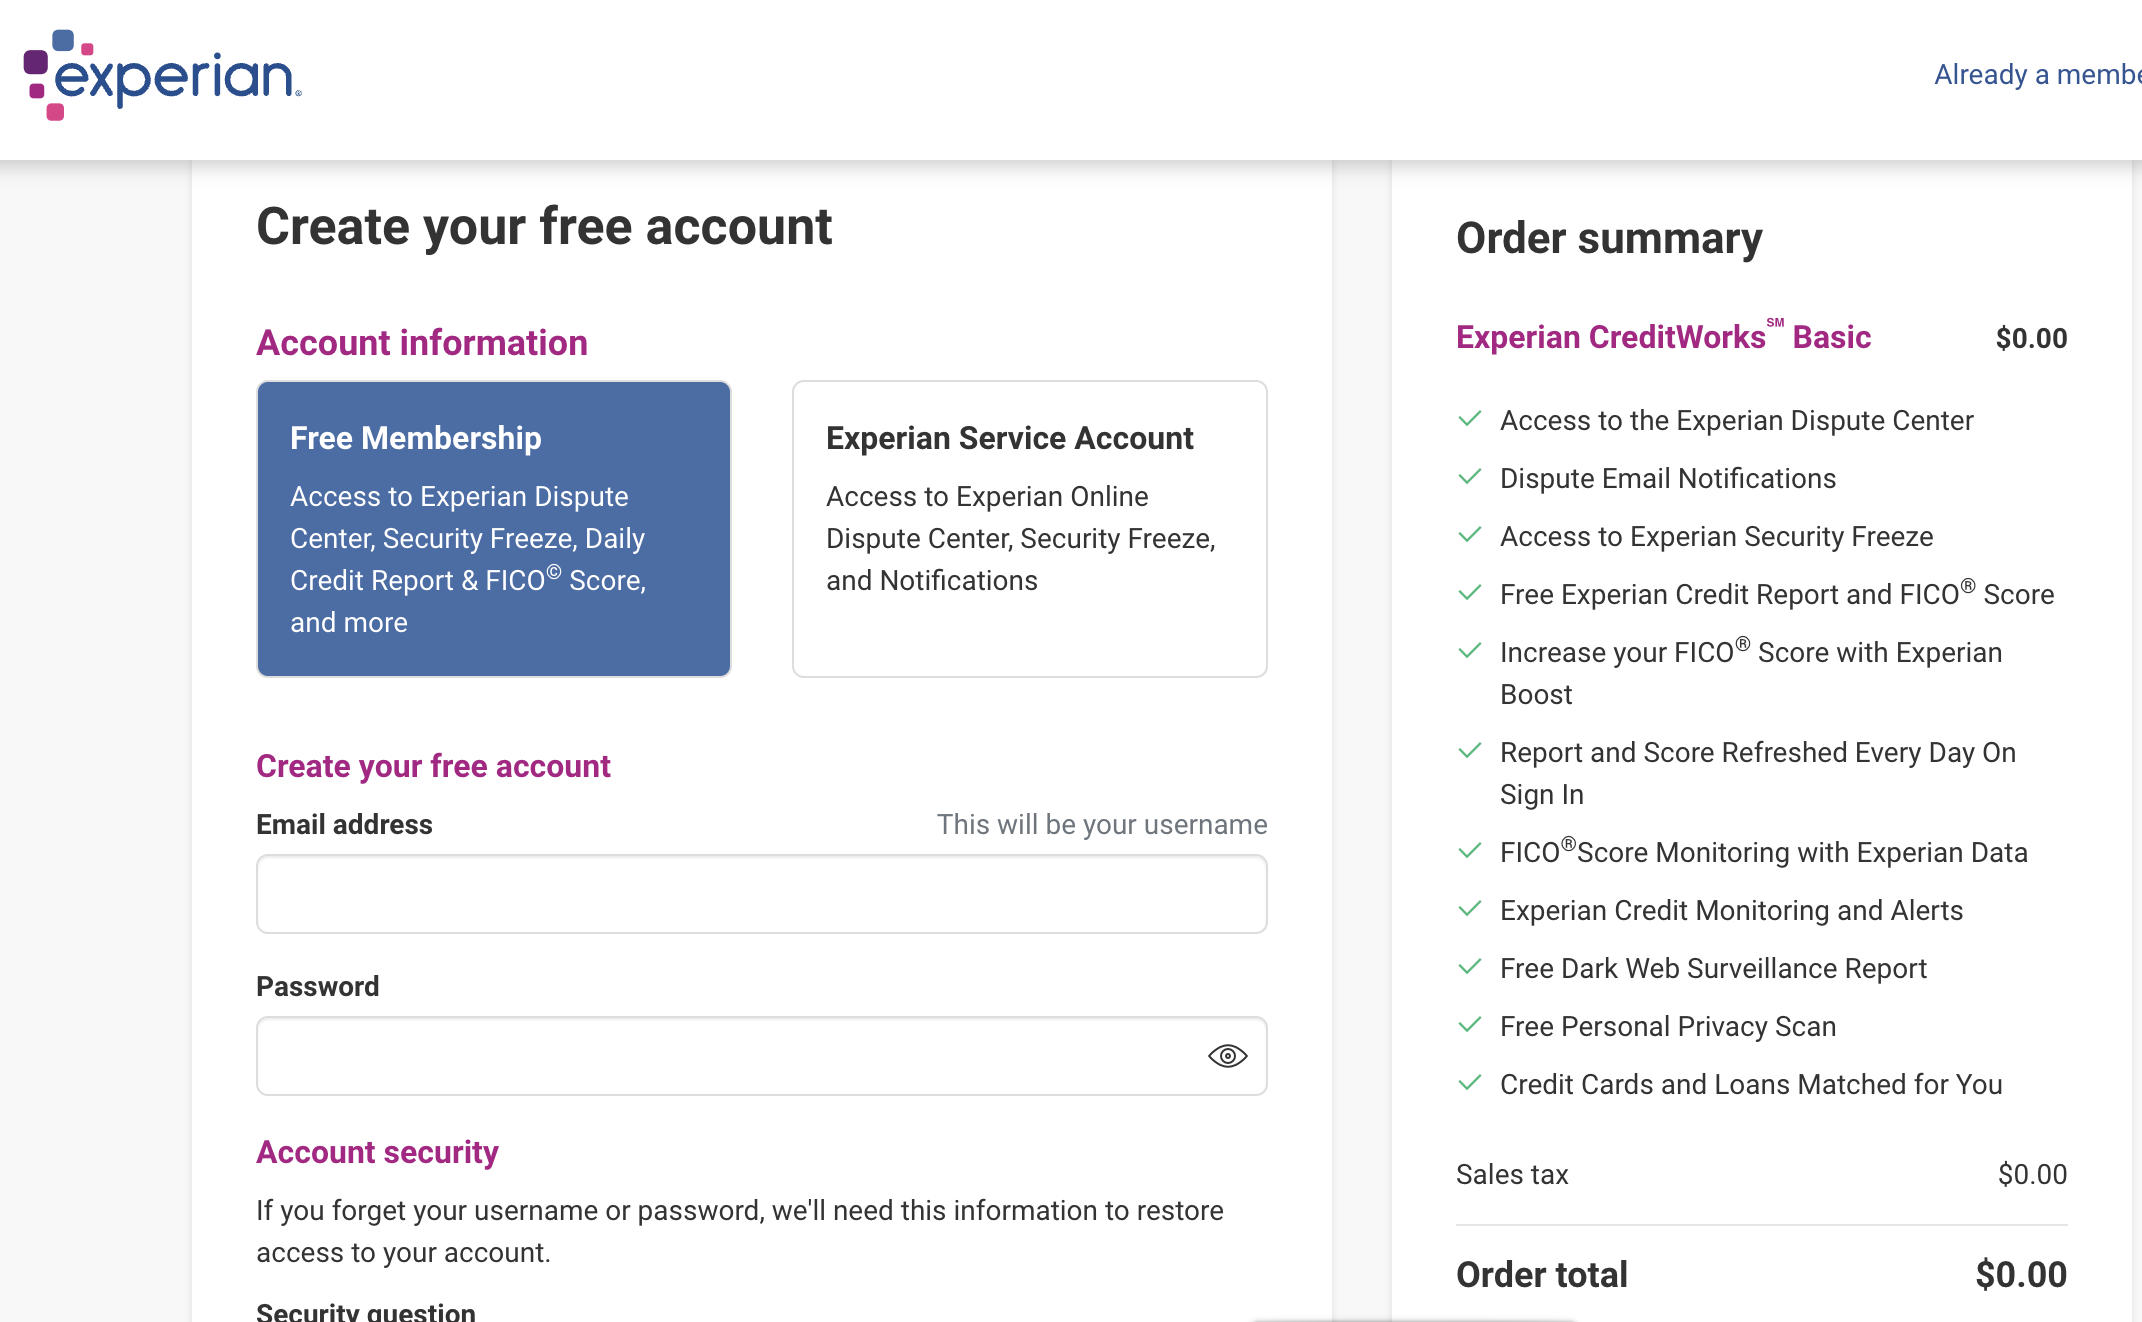This screenshot has height=1322, width=2142.
Task: Click the Security question label
Action: pyautogui.click(x=366, y=1312)
